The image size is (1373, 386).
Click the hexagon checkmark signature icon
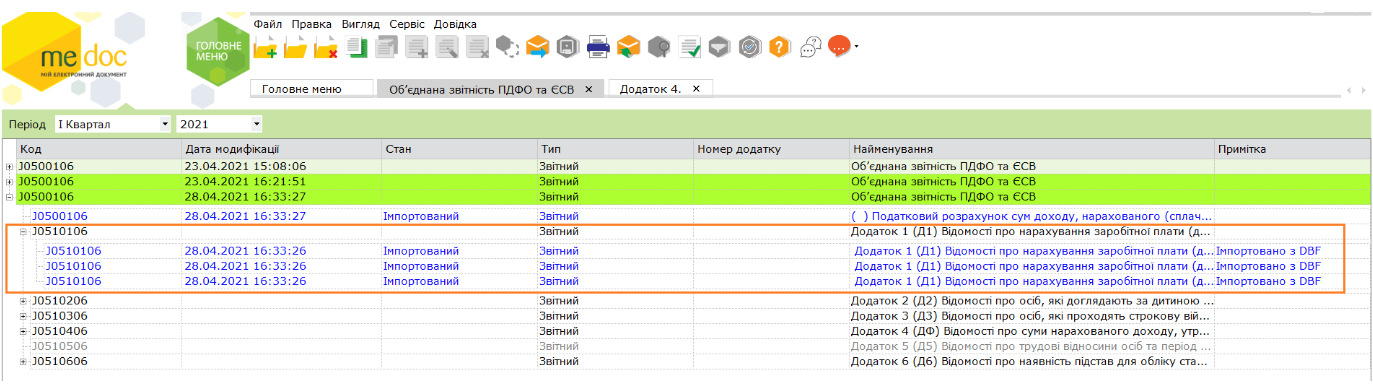pos(750,46)
